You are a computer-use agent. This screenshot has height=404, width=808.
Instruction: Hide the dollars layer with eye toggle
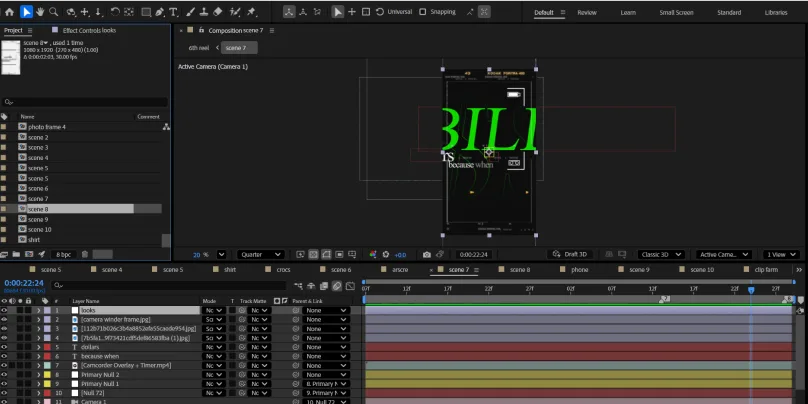click(4, 347)
